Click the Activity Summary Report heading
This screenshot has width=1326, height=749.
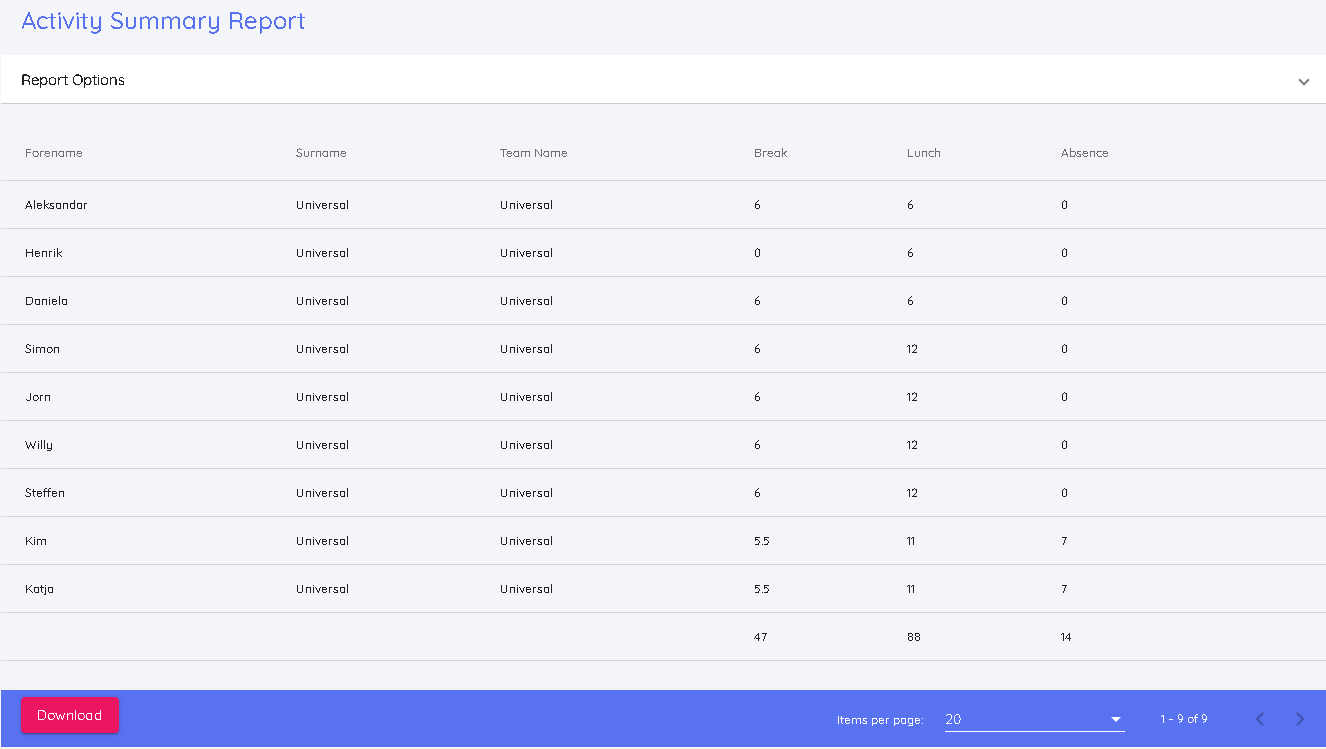click(x=163, y=21)
